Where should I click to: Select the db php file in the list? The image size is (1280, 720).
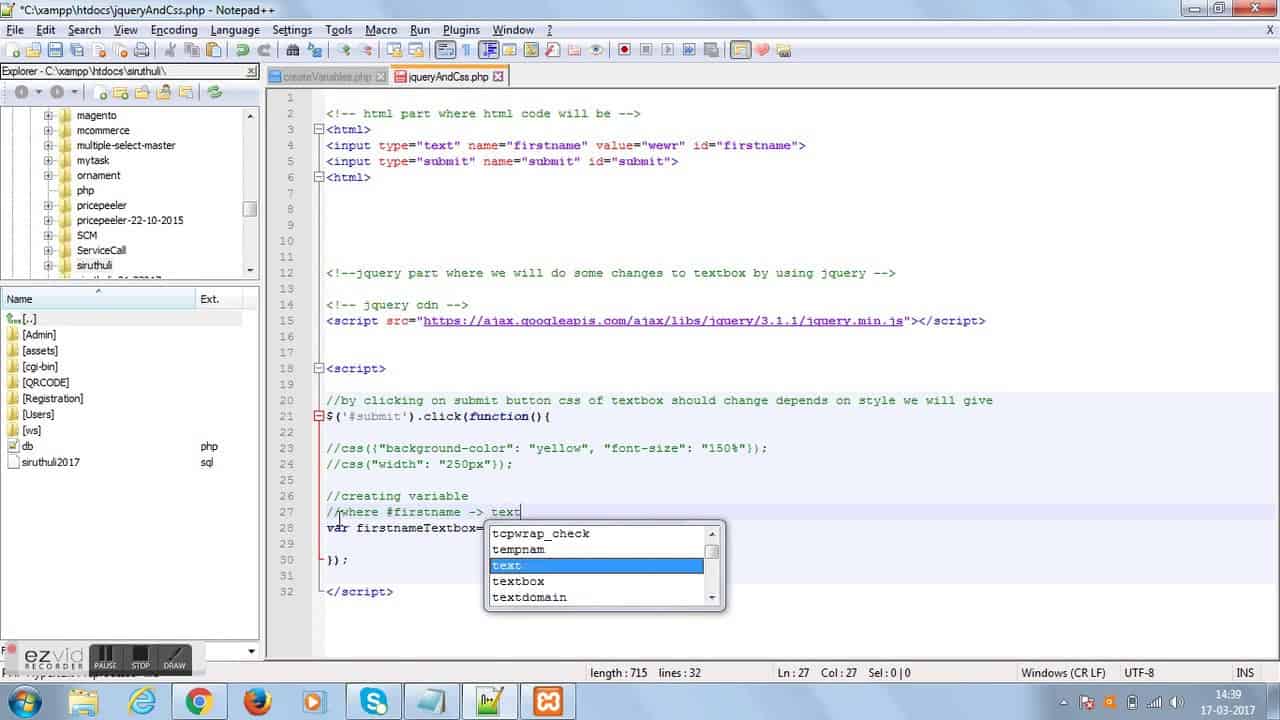[x=27, y=446]
